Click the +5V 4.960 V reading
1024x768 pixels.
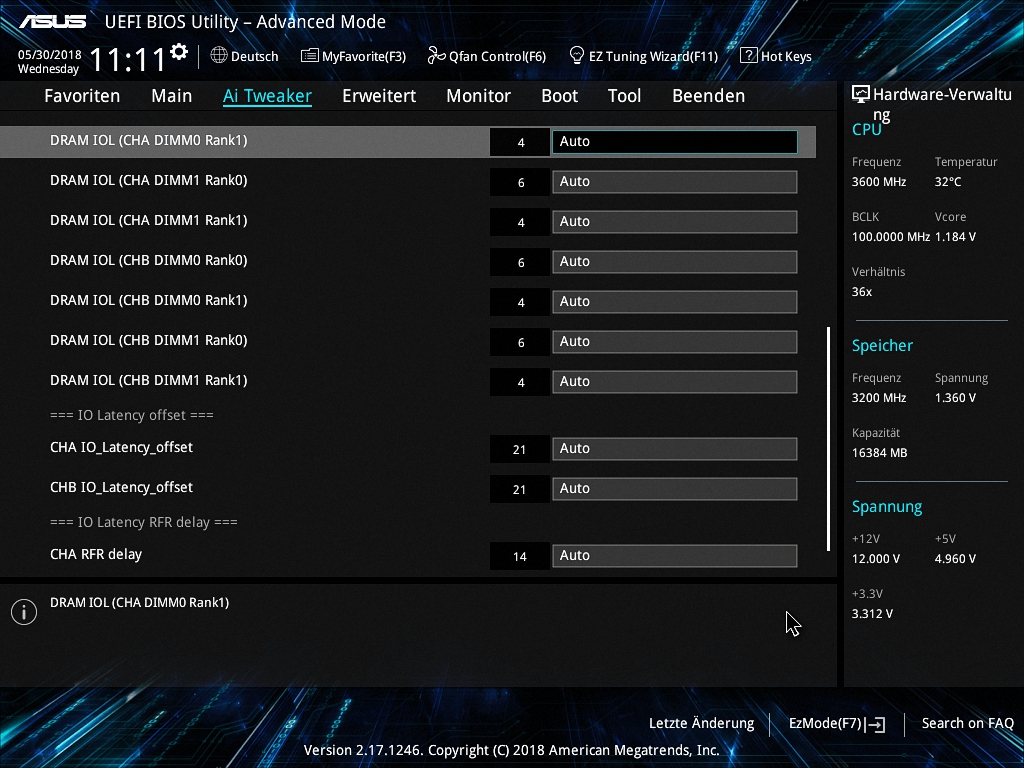955,559
